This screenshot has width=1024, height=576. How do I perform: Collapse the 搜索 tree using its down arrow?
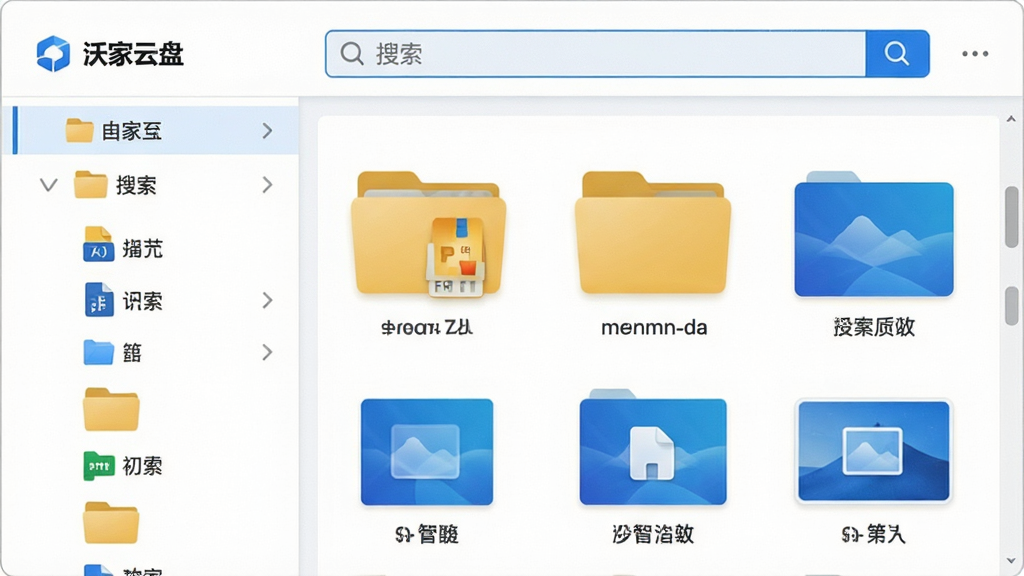coord(48,185)
